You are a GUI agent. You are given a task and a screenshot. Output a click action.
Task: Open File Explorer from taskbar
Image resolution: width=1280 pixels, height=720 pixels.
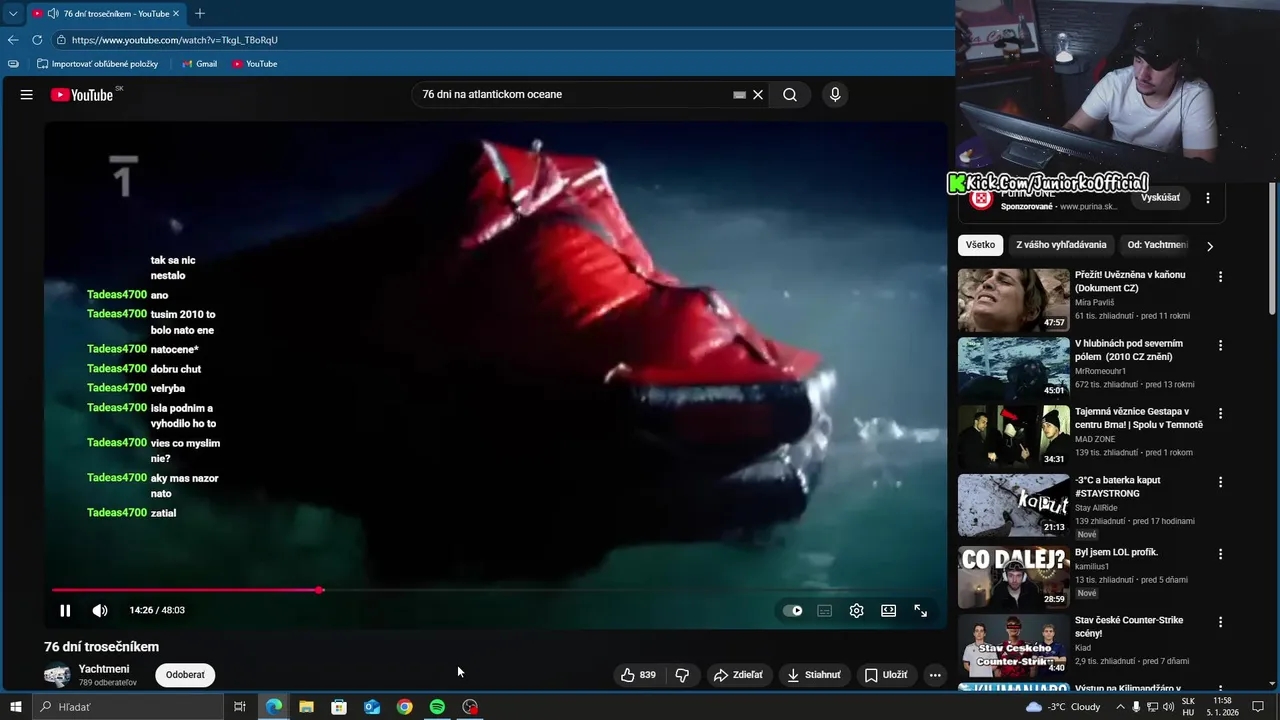(x=306, y=707)
